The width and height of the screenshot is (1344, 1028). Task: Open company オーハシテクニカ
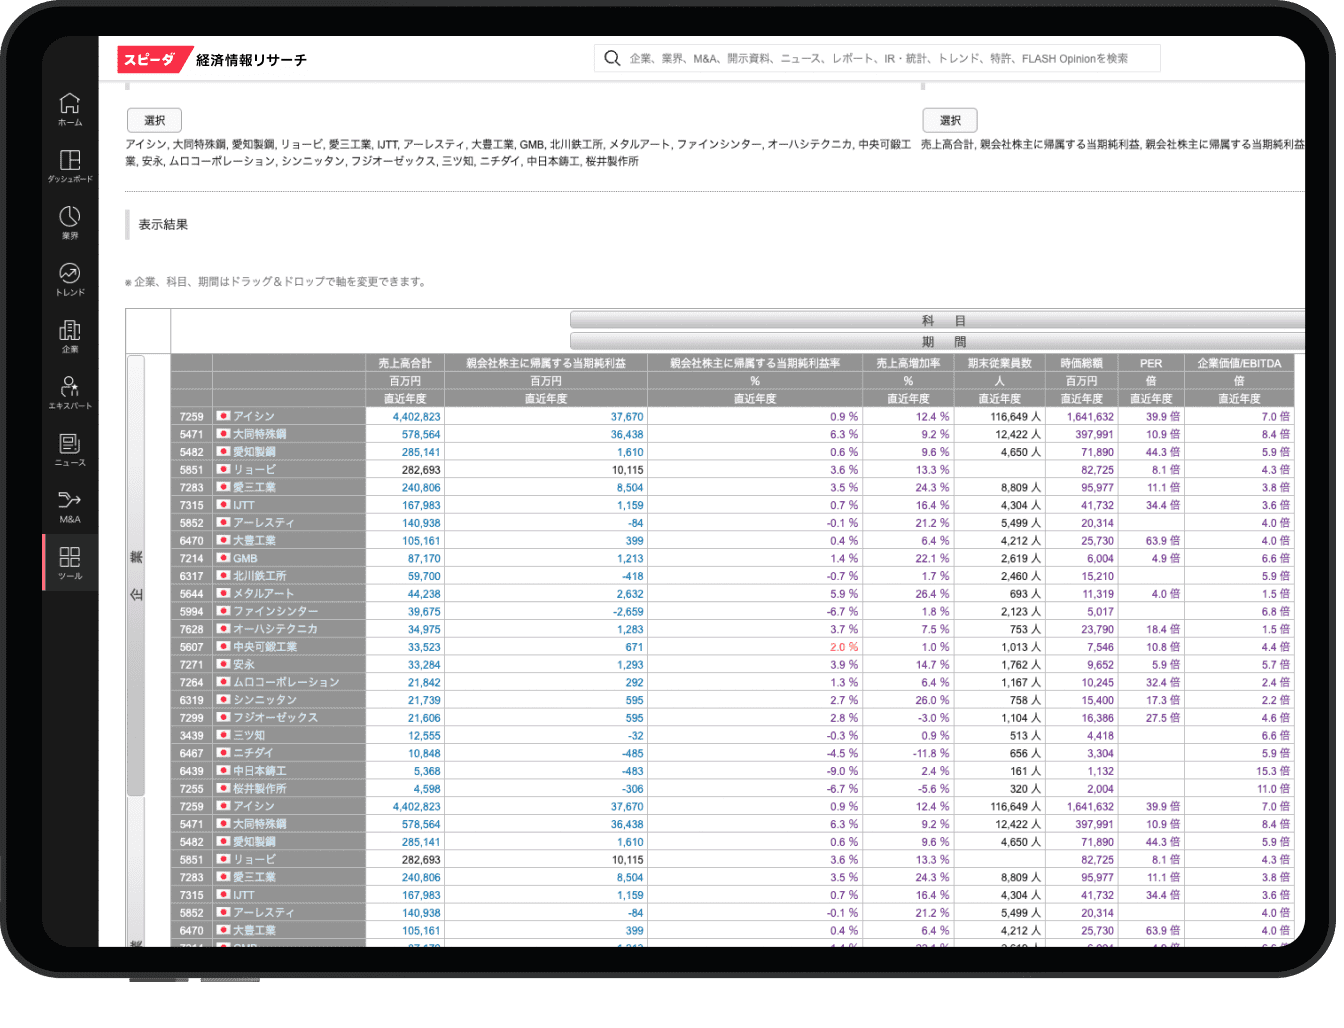point(276,629)
